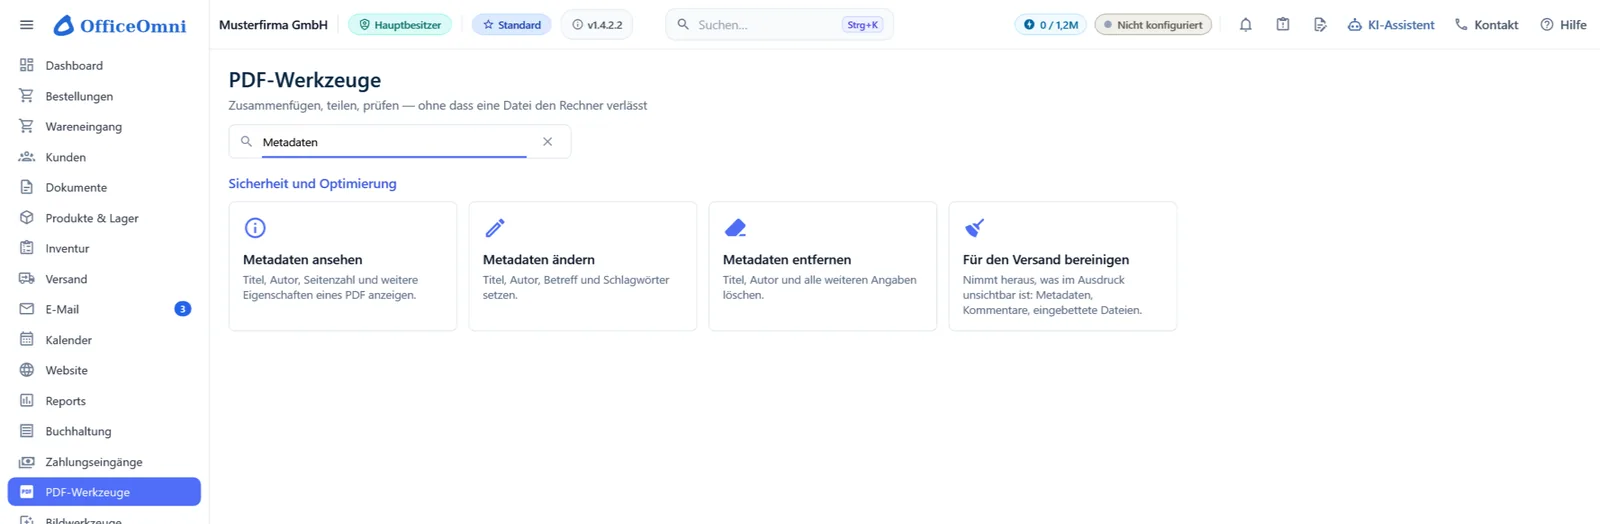Click the Website globe icon
Viewport: 1600px width, 524px height.
tap(27, 370)
